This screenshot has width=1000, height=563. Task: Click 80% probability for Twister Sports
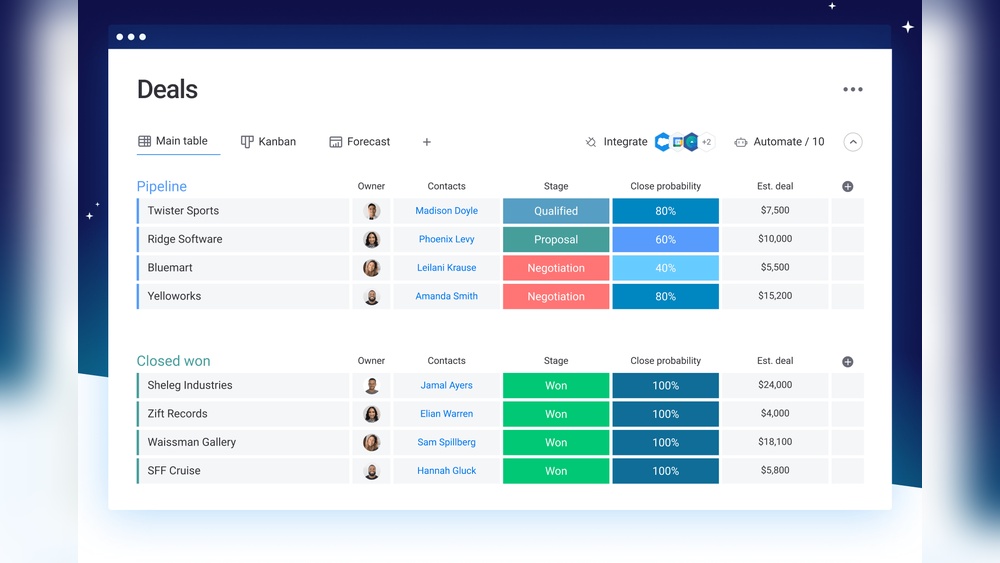coord(665,211)
